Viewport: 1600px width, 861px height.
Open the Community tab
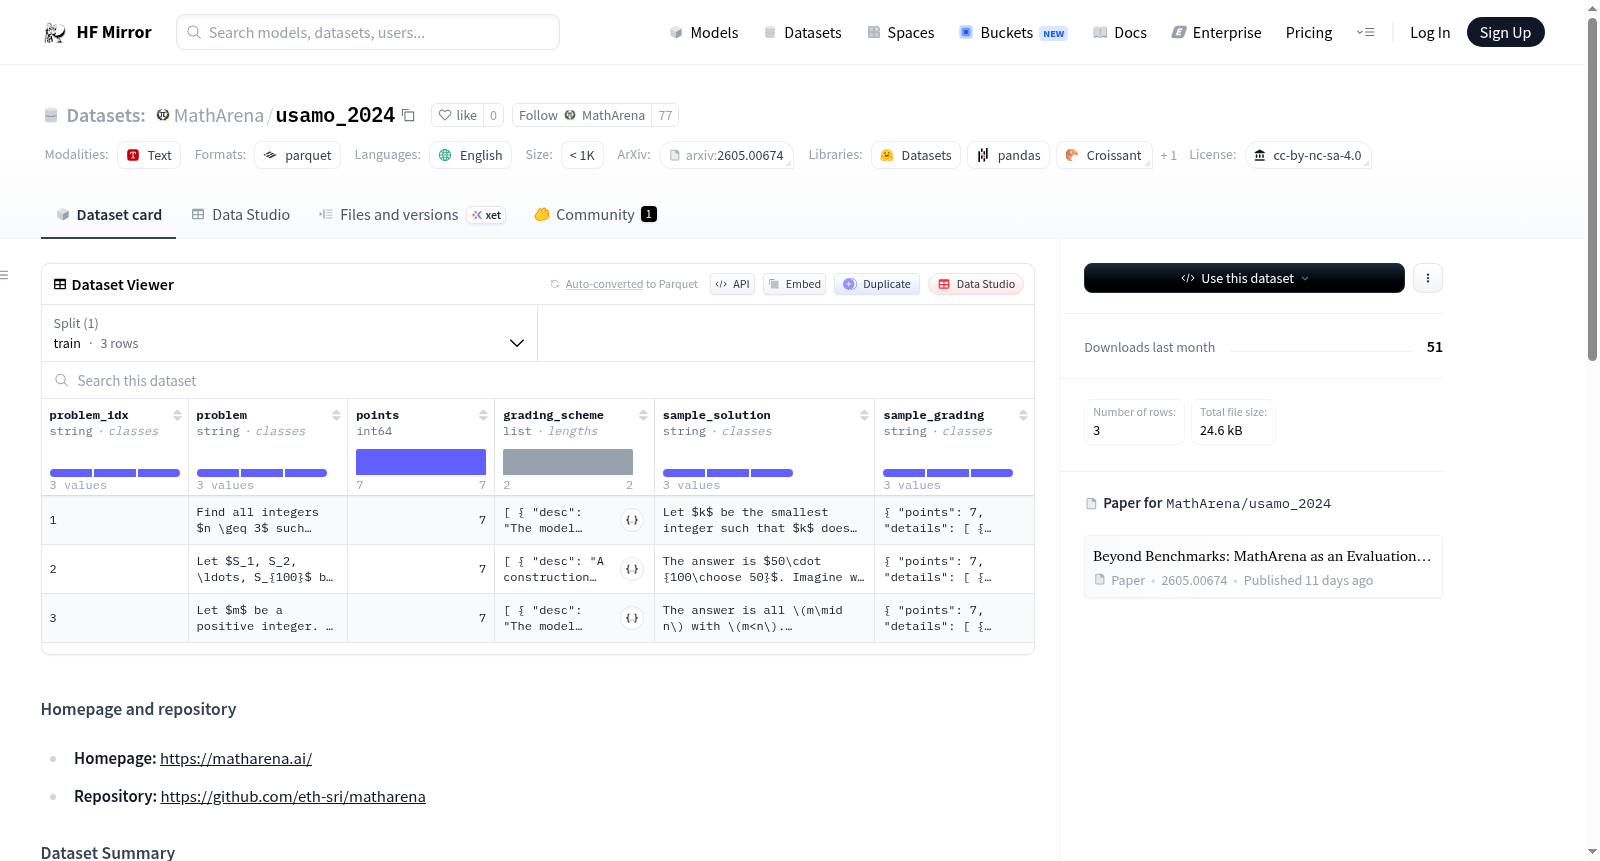click(595, 215)
